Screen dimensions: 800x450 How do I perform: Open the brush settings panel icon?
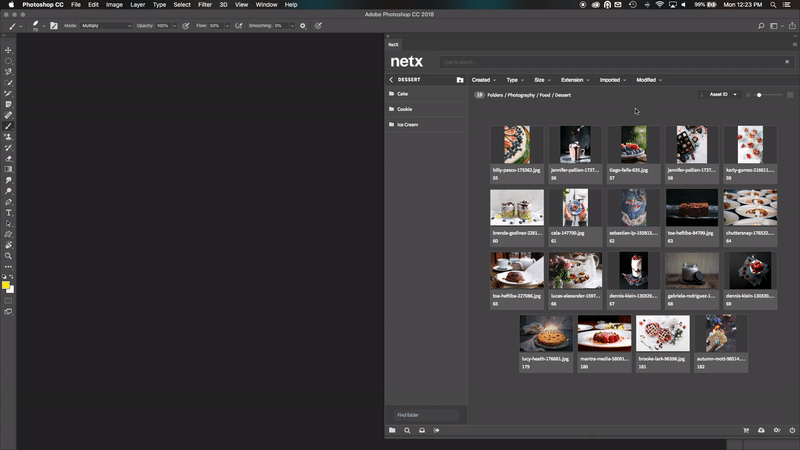click(x=56, y=25)
